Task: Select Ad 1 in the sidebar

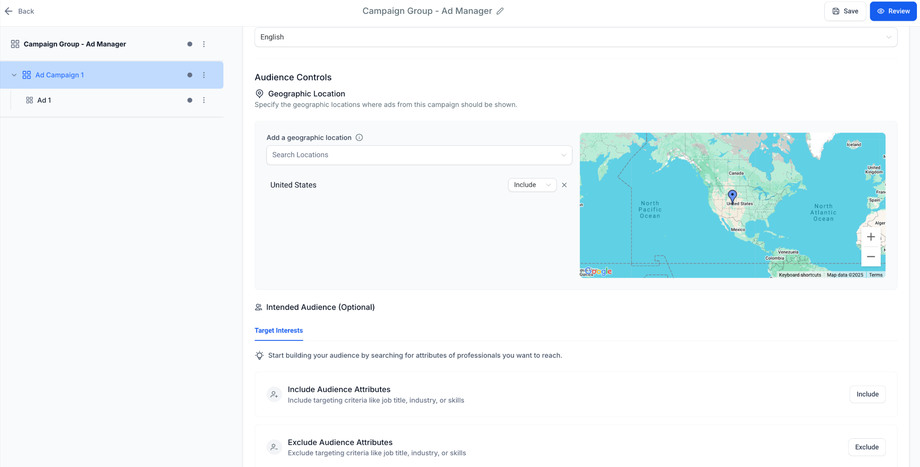Action: (x=44, y=100)
